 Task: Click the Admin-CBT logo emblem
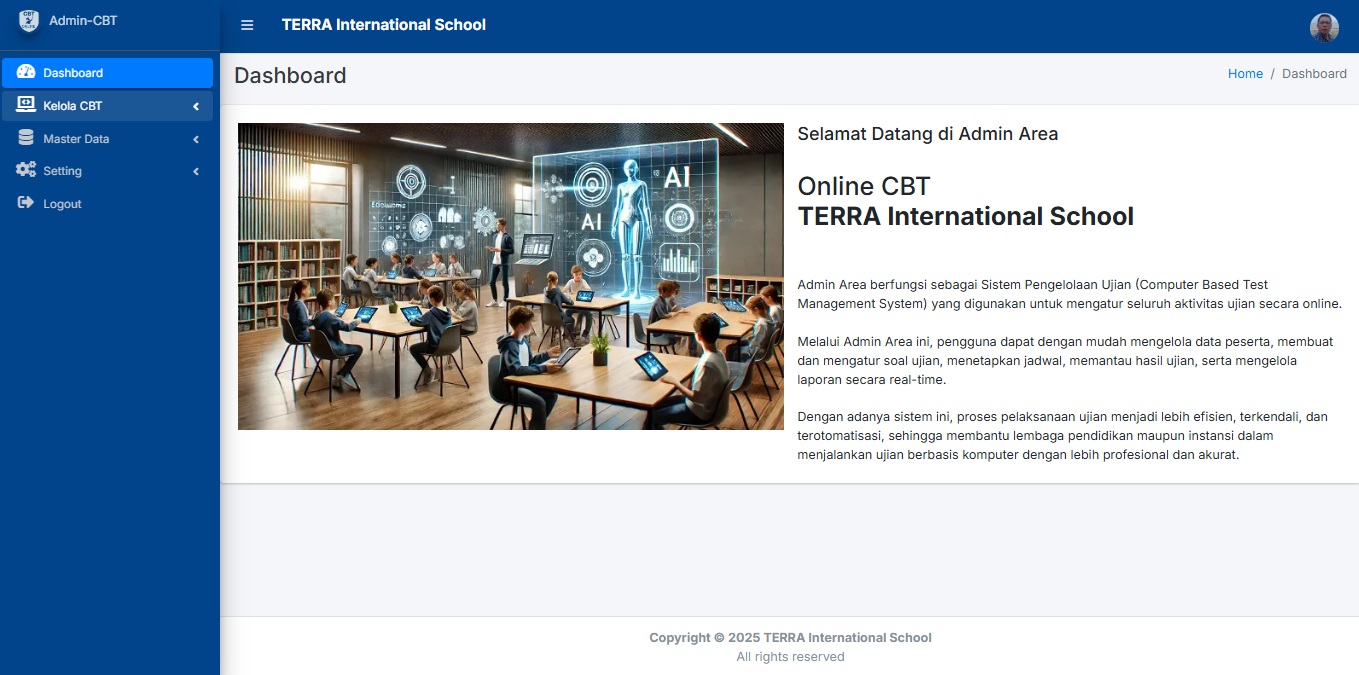pos(28,20)
